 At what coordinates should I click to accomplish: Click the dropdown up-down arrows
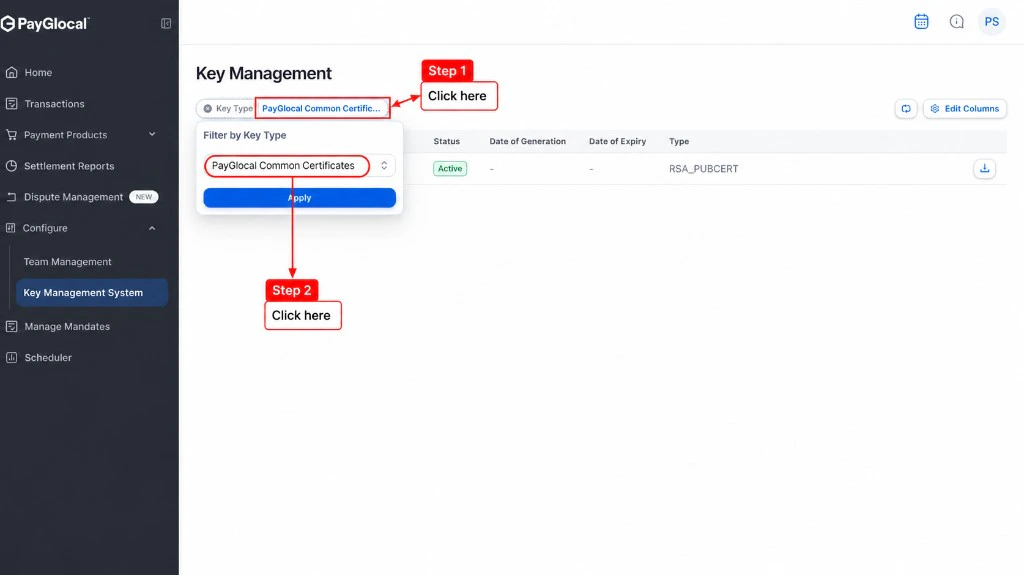coord(384,166)
